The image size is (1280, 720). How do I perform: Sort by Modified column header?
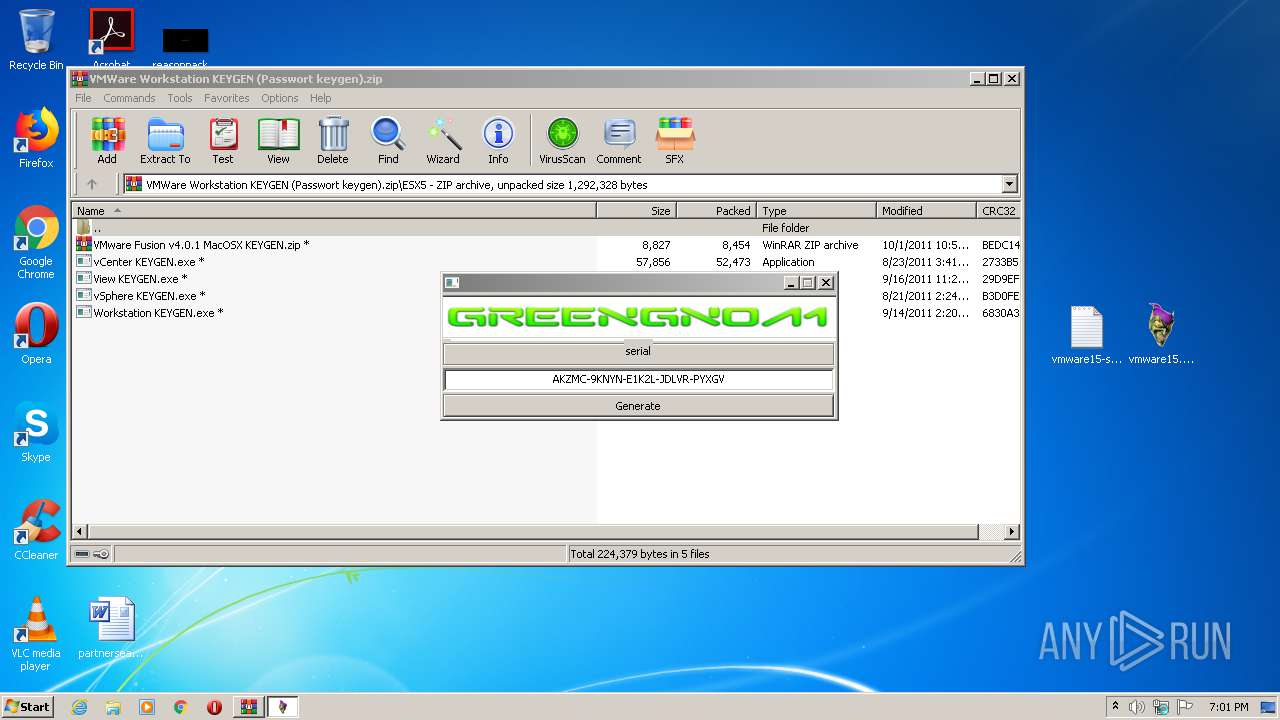926,211
